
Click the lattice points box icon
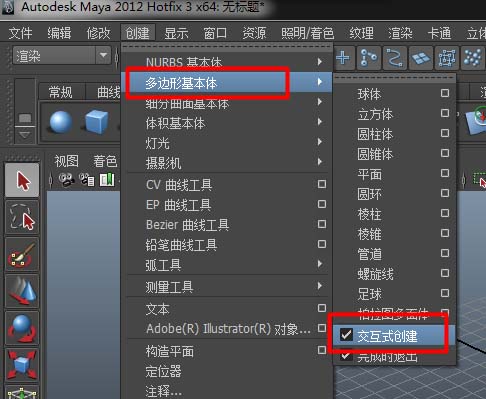(447, 58)
